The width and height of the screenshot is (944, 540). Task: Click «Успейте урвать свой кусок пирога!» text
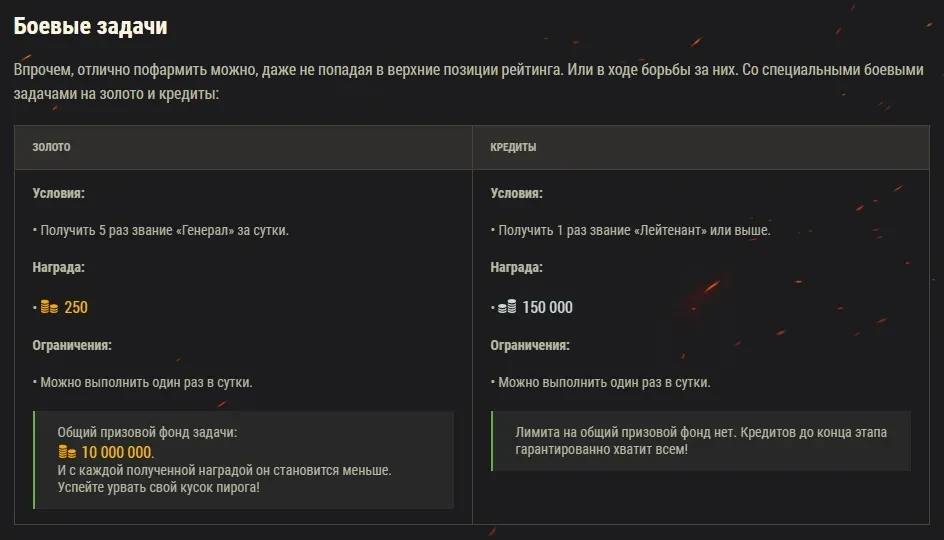click(159, 487)
